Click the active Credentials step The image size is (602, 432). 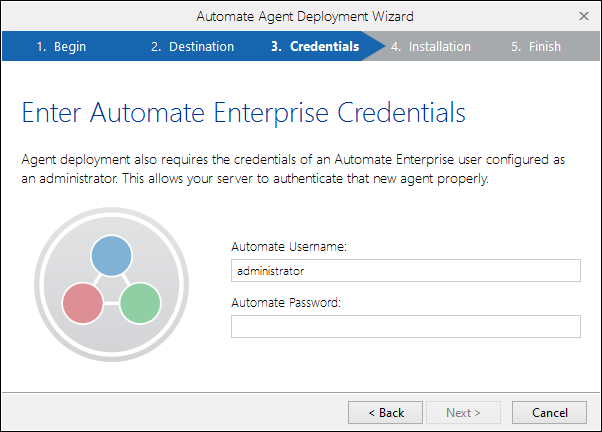point(314,47)
